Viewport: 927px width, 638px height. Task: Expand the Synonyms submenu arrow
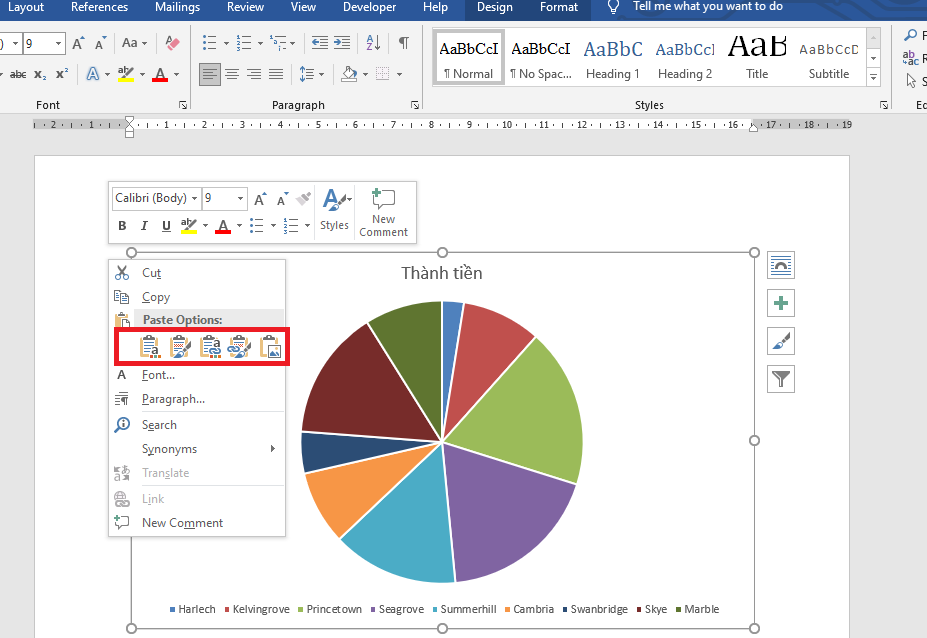tap(273, 449)
